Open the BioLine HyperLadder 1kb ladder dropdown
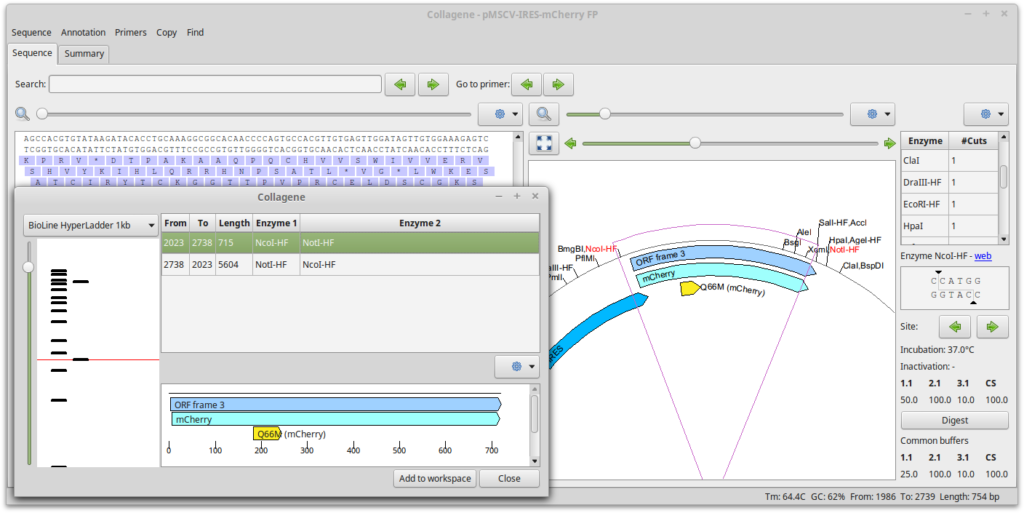This screenshot has width=1024, height=513. [x=91, y=225]
